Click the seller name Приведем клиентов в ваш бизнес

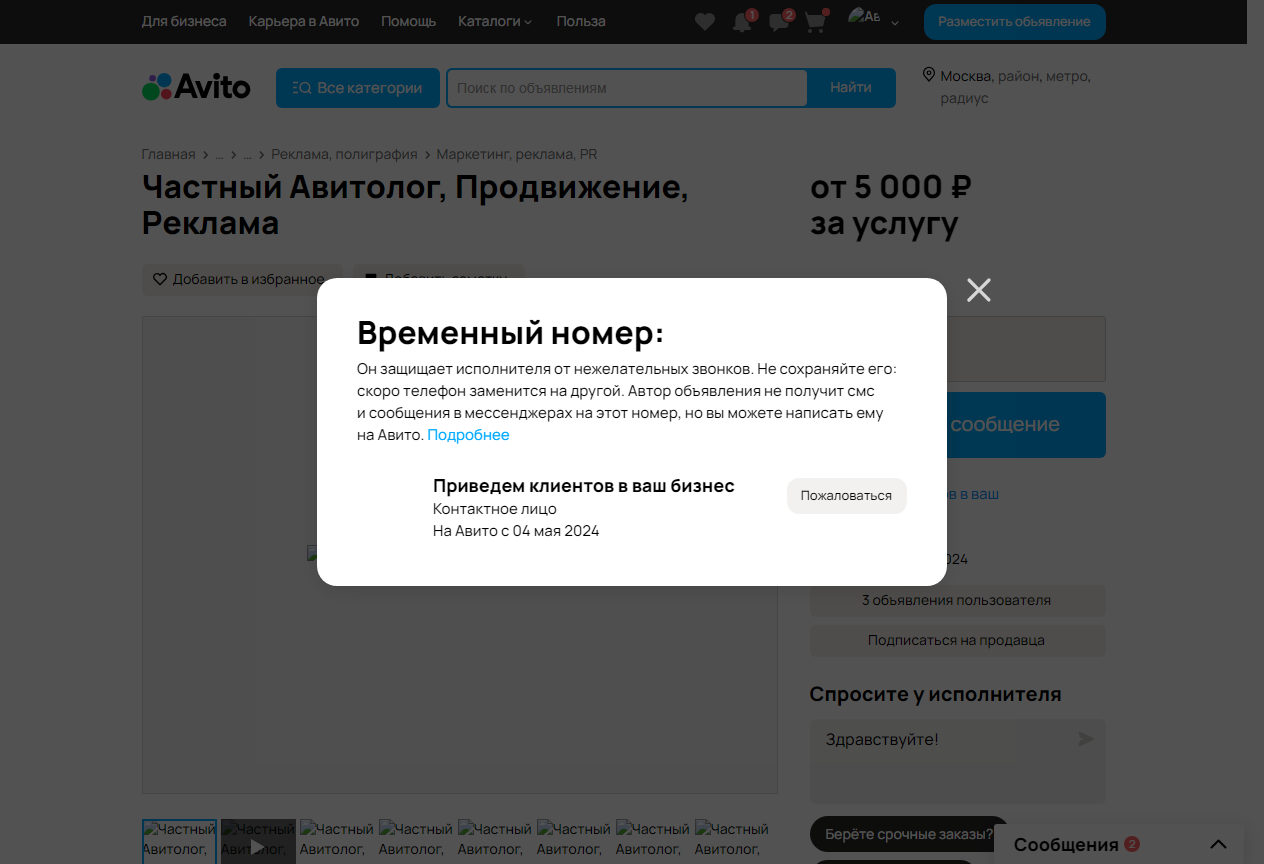pos(584,486)
